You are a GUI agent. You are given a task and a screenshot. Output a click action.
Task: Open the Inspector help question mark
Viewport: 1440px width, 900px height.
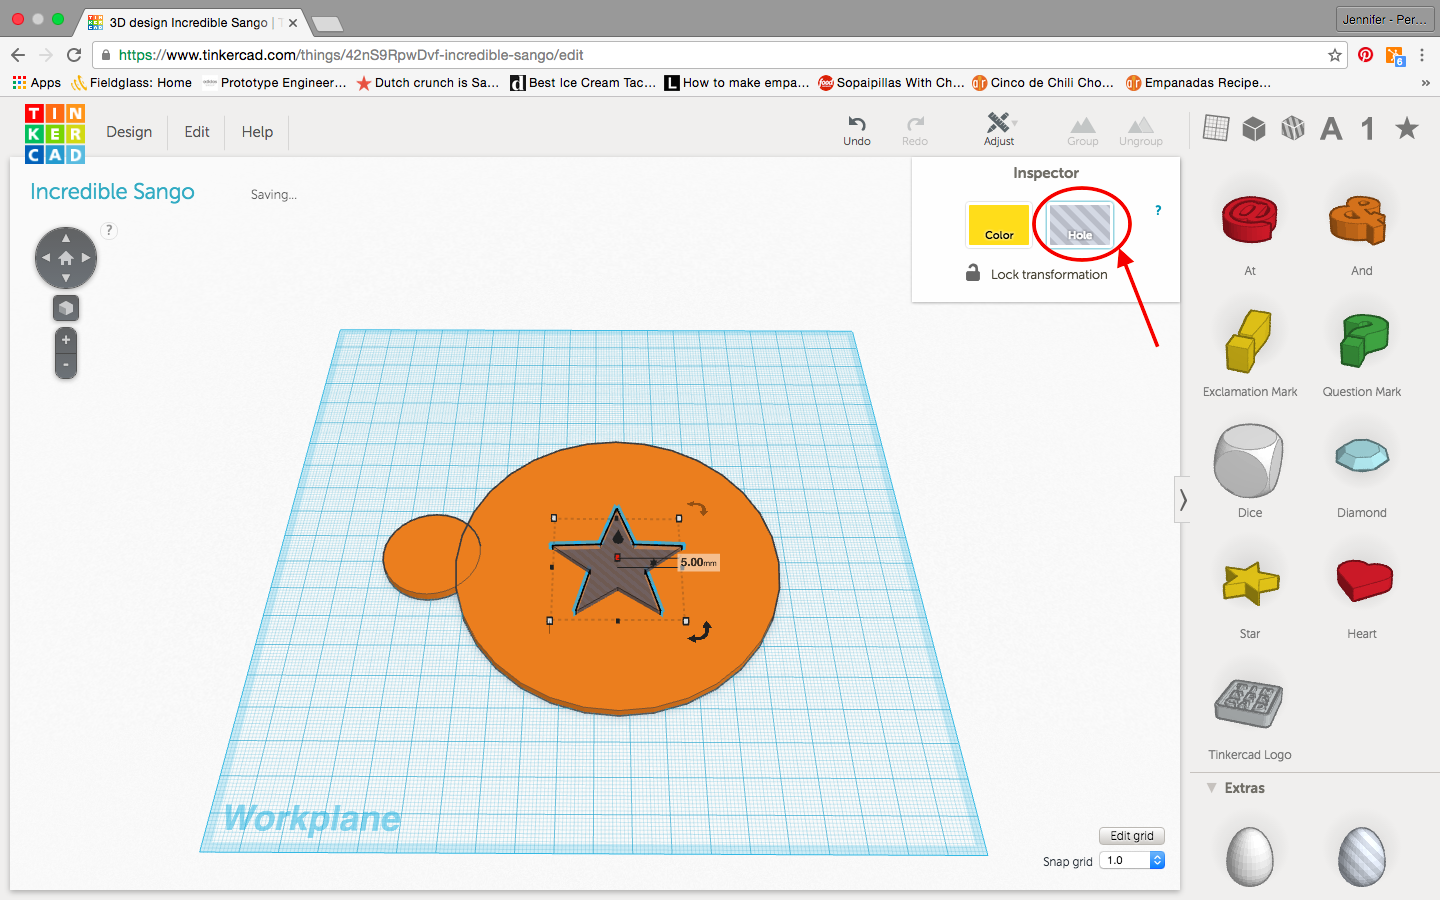(1158, 210)
